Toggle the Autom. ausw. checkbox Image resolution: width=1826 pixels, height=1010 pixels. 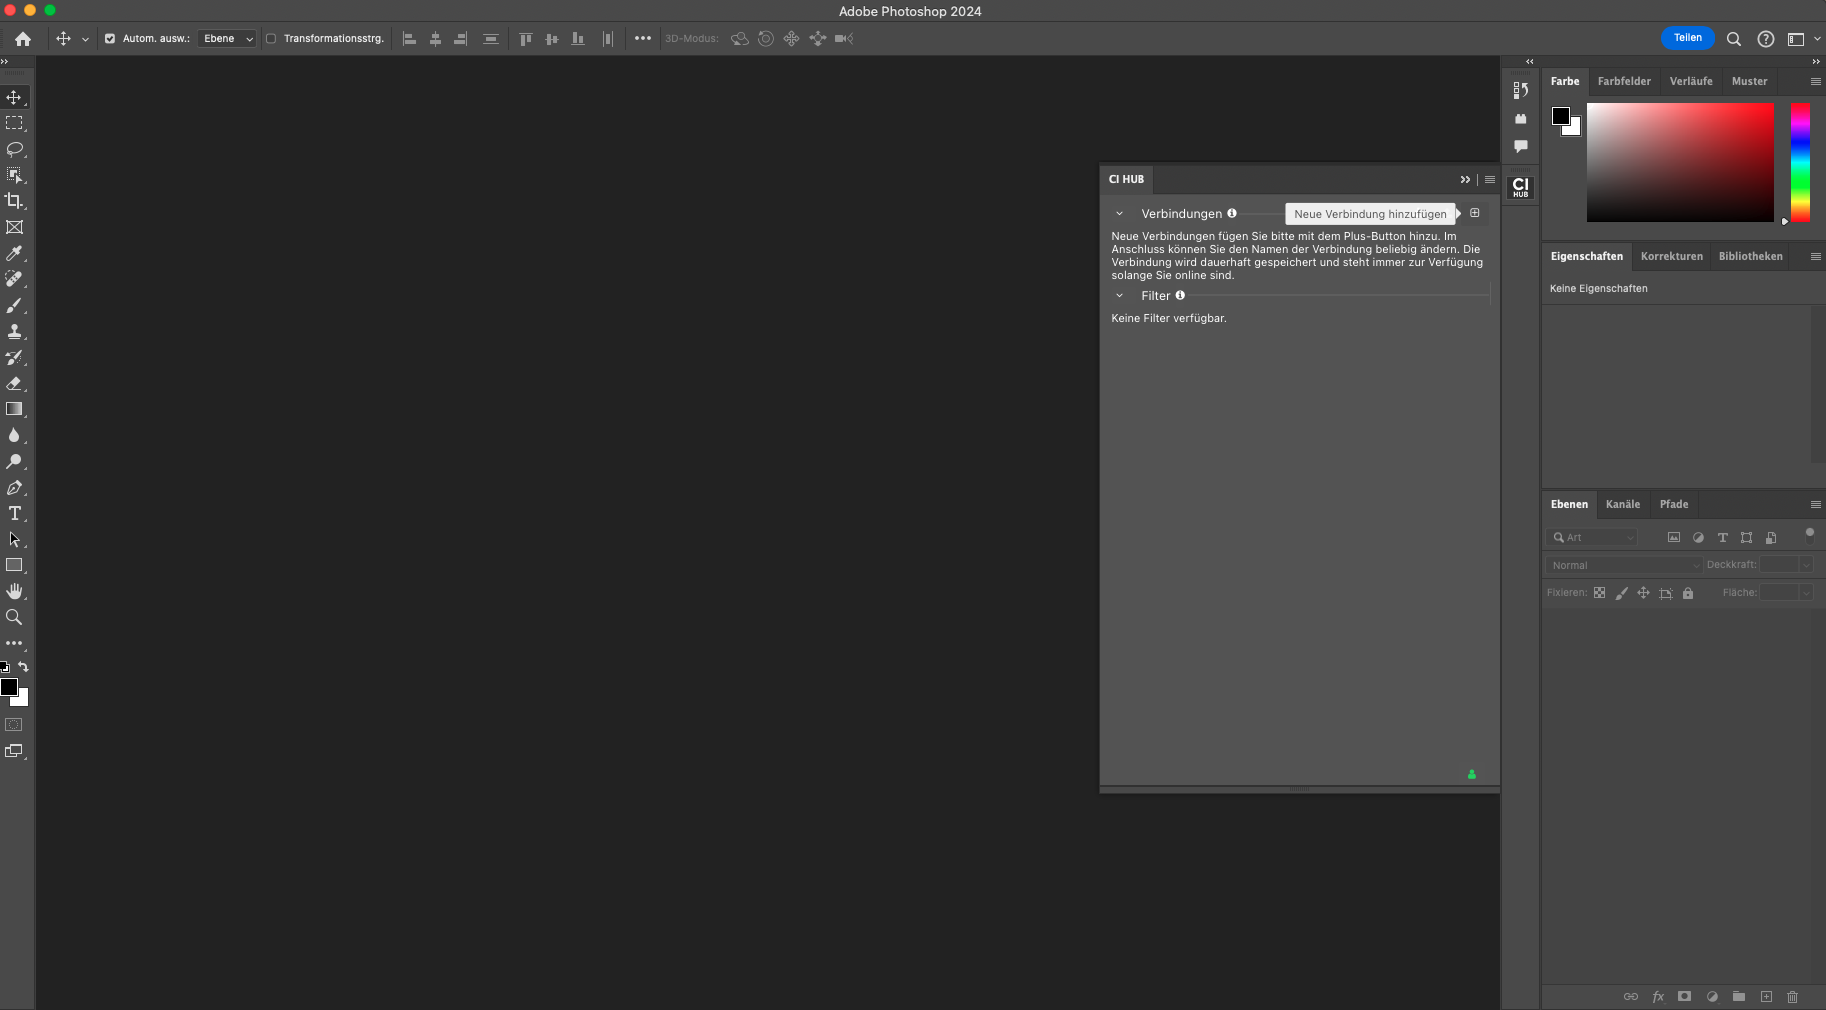click(110, 39)
